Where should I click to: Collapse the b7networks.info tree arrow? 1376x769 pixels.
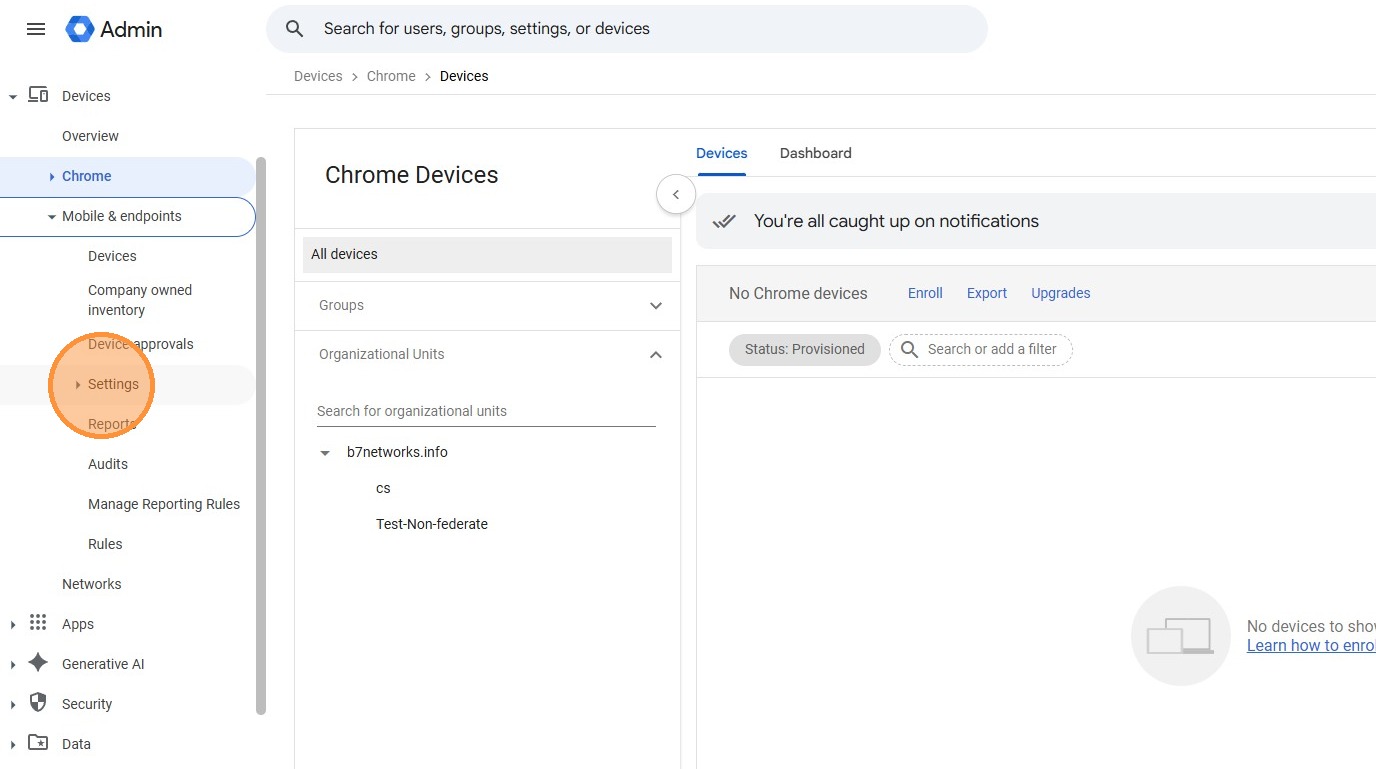pyautogui.click(x=324, y=453)
